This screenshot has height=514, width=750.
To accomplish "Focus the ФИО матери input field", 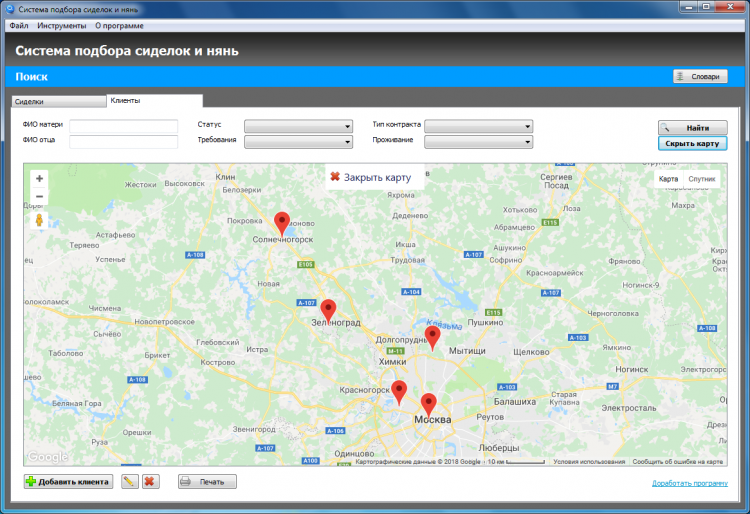I will (x=123, y=126).
